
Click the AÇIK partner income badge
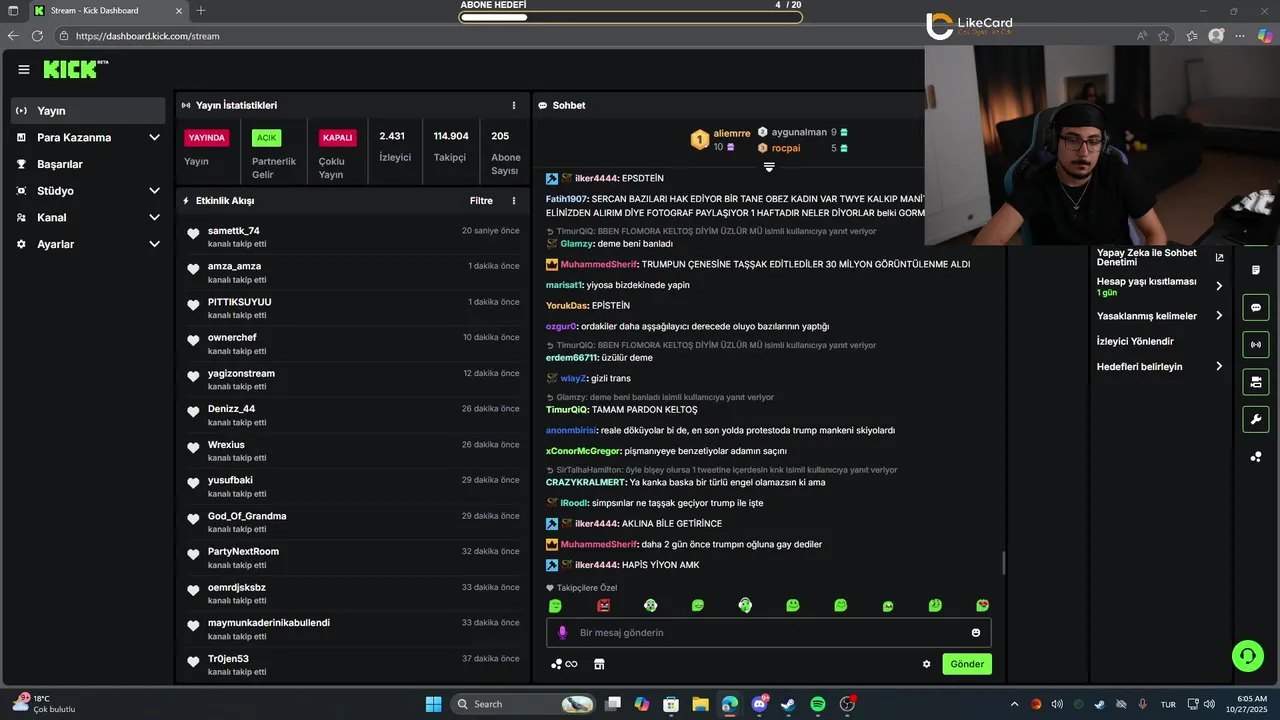[266, 138]
